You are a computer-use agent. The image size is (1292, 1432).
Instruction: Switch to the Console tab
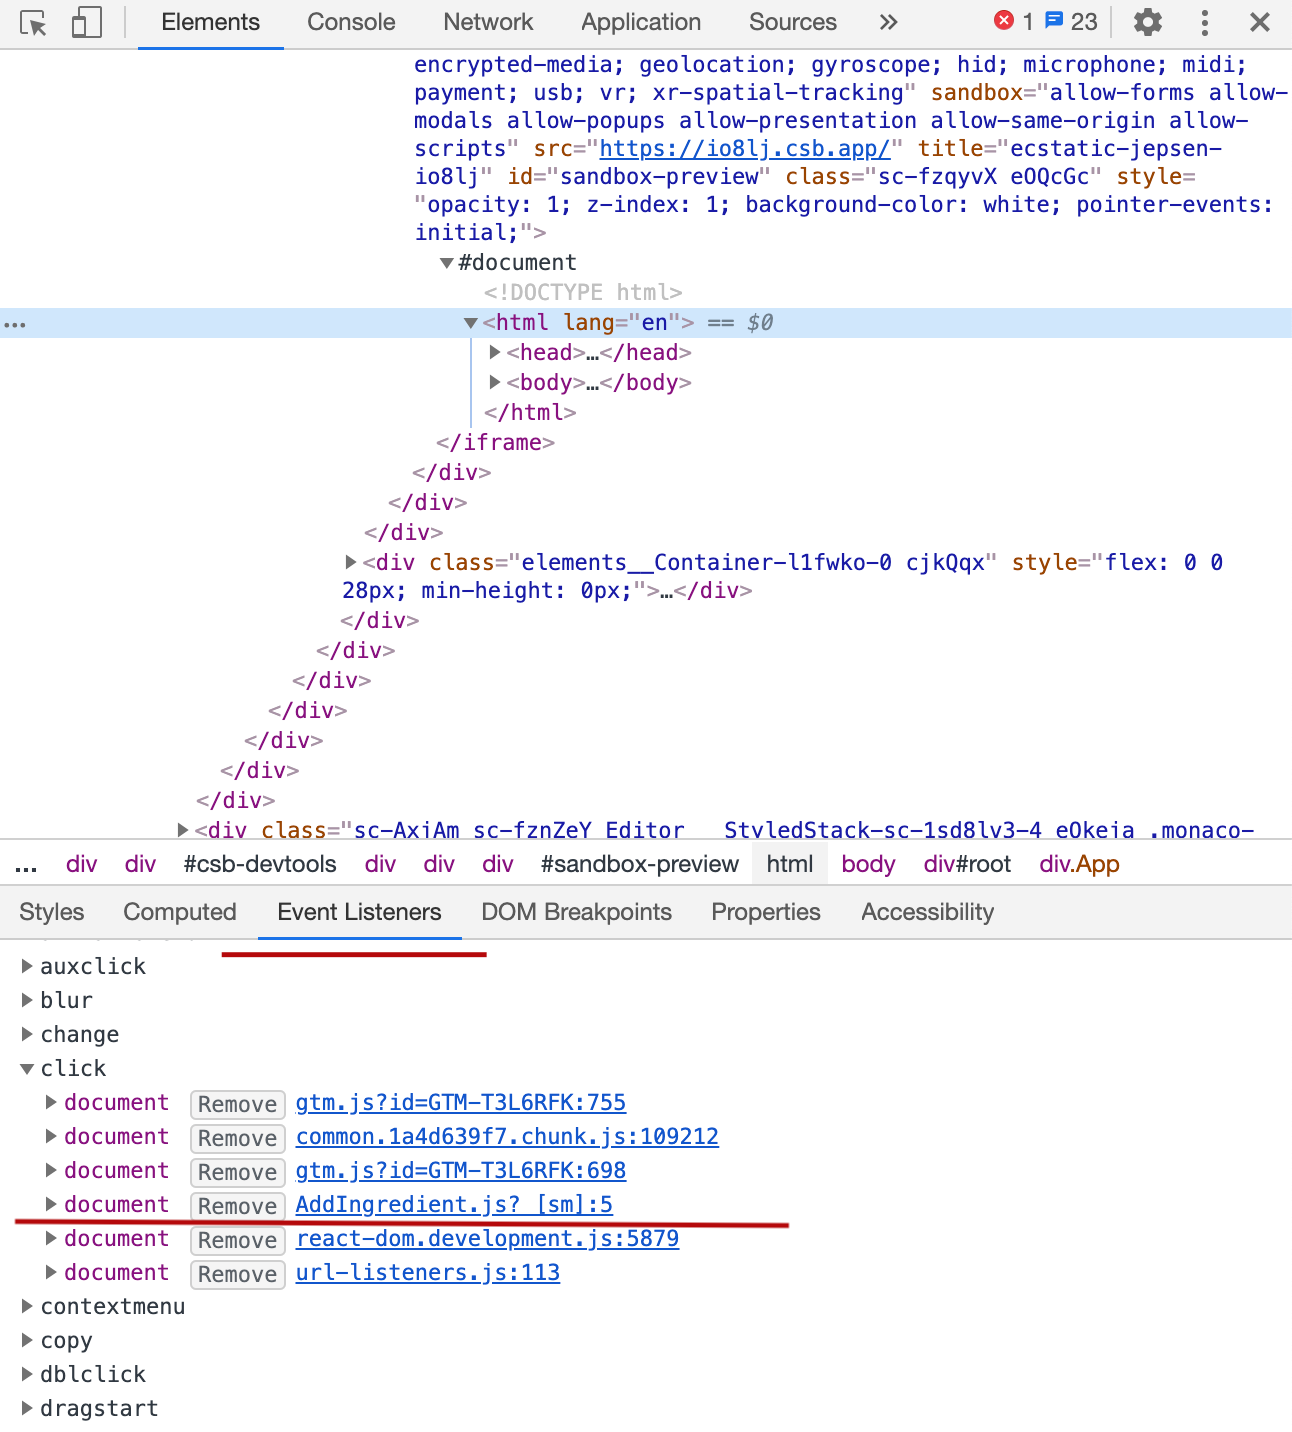351,21
